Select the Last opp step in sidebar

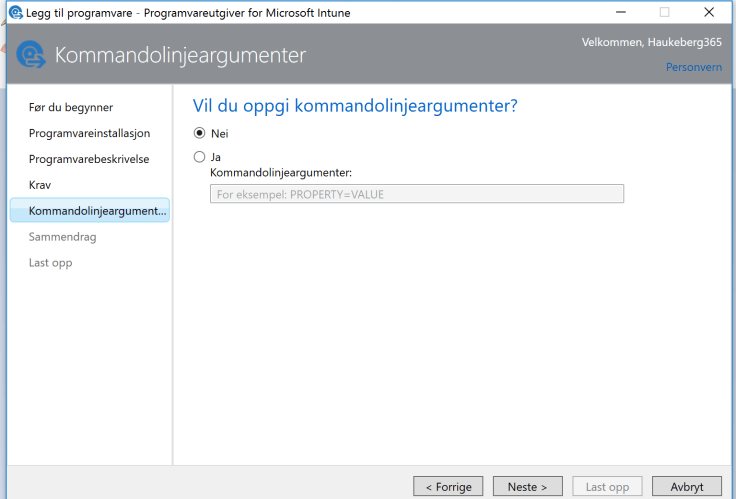pos(51,262)
